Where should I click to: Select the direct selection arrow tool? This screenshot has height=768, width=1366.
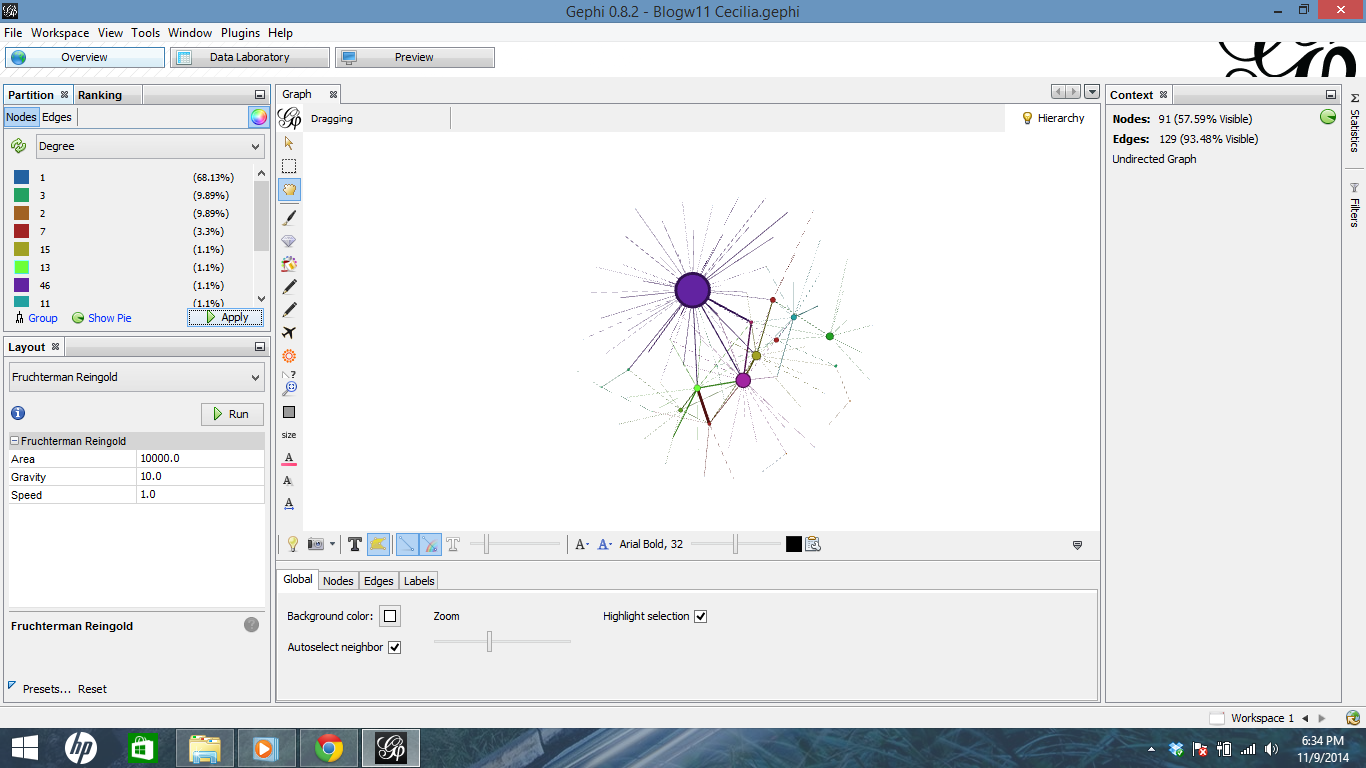[289, 143]
